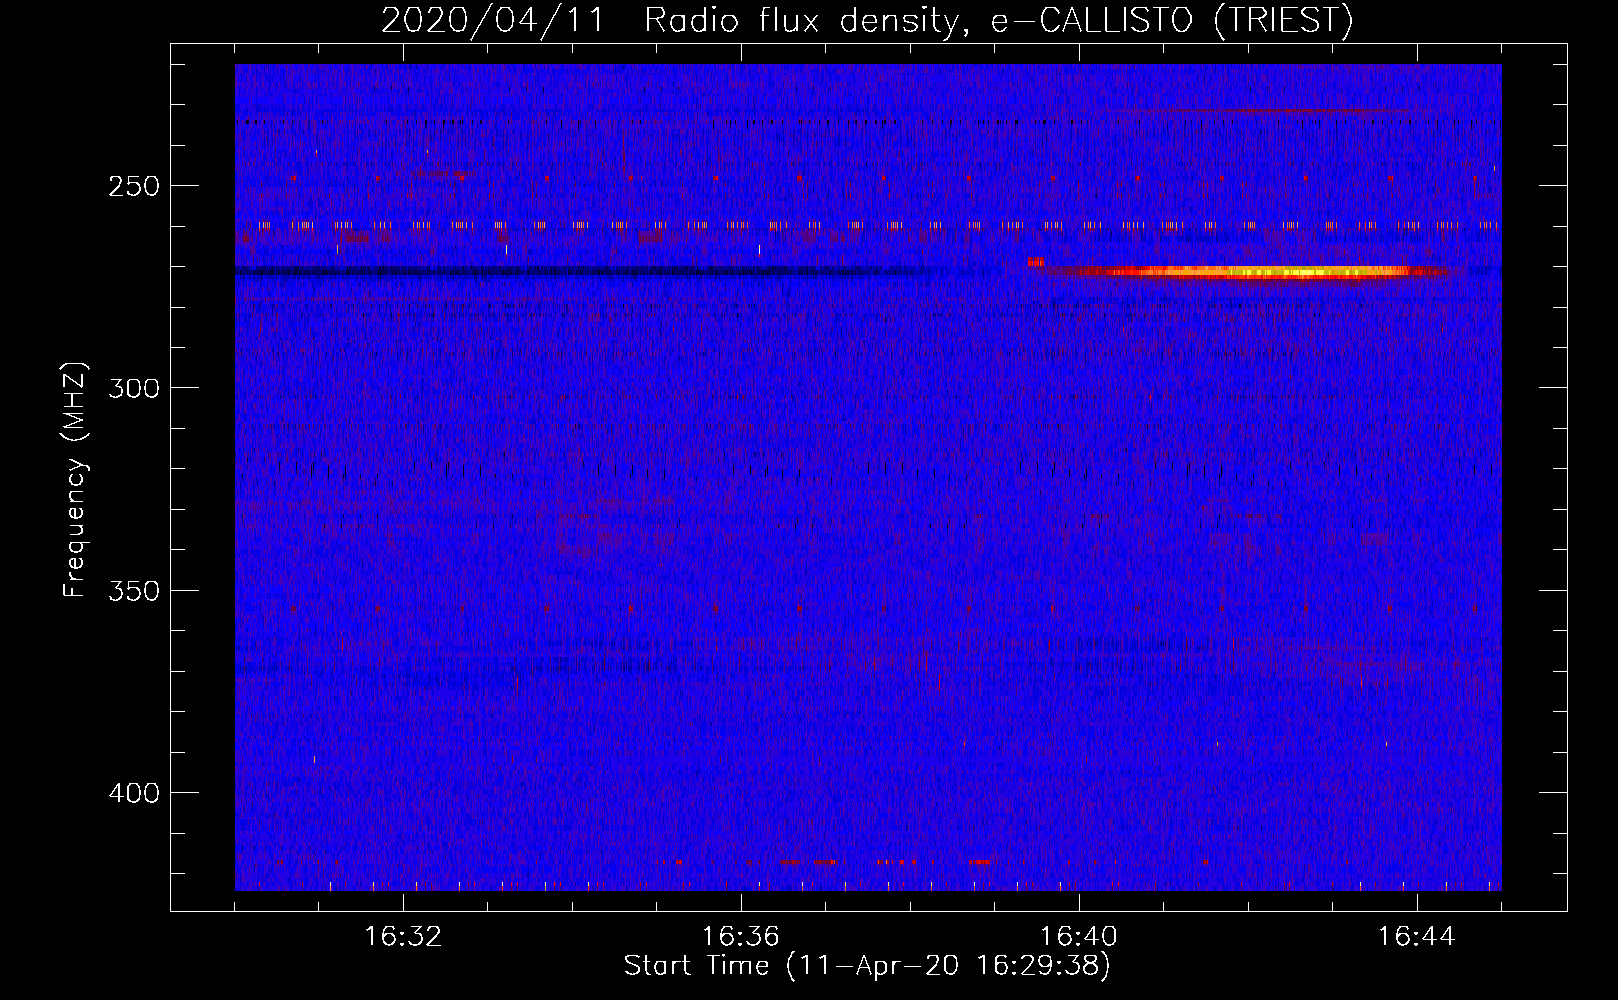The height and width of the screenshot is (1000, 1618).
Task: Click the Frequency (MHZ) axis title
Action: [76, 479]
